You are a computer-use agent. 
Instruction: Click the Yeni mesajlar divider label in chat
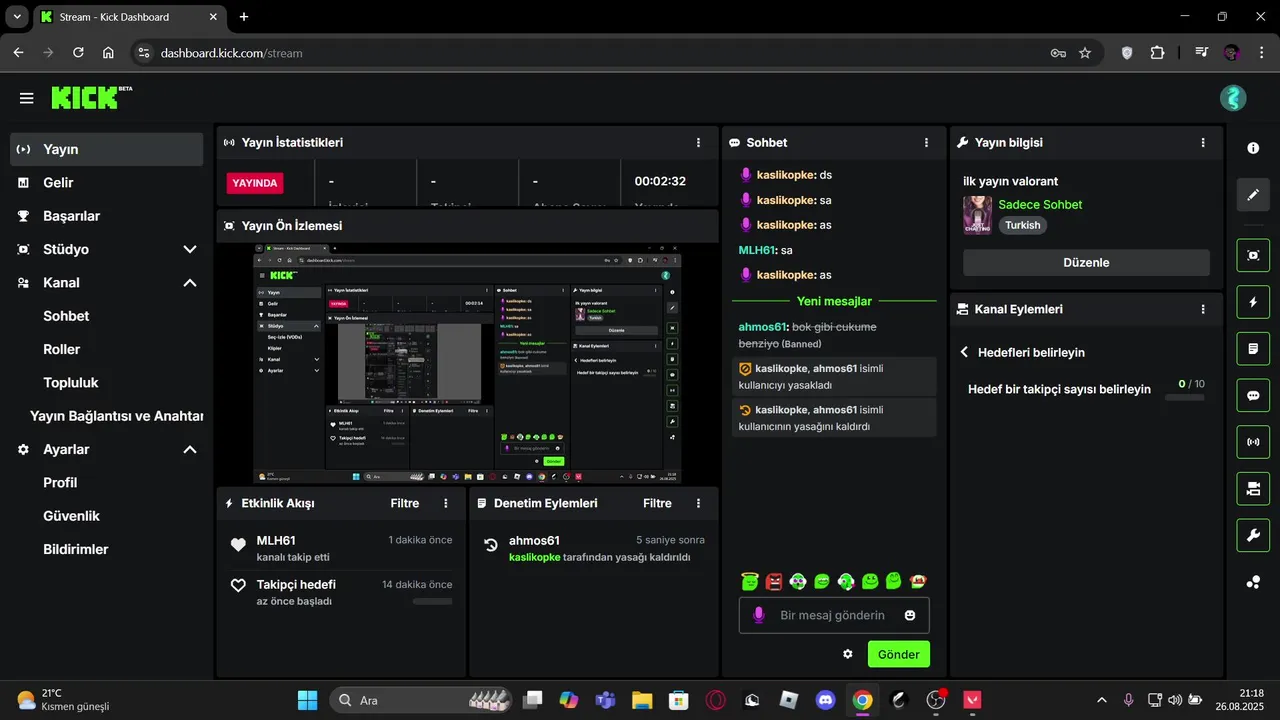pyautogui.click(x=834, y=301)
